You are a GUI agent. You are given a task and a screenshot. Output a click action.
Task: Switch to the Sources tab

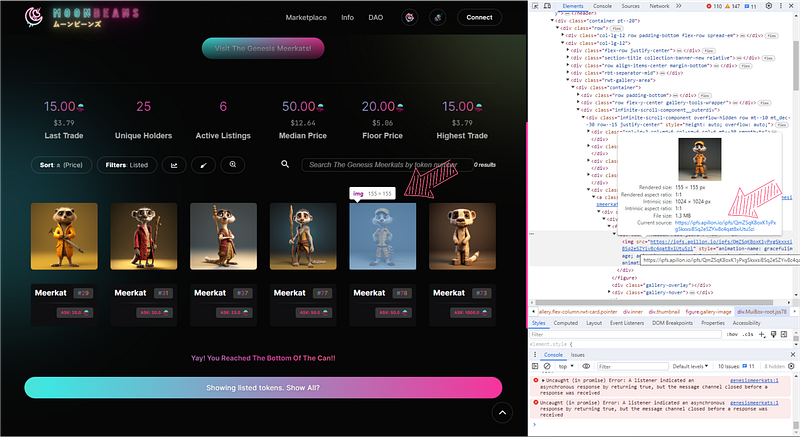(x=631, y=6)
